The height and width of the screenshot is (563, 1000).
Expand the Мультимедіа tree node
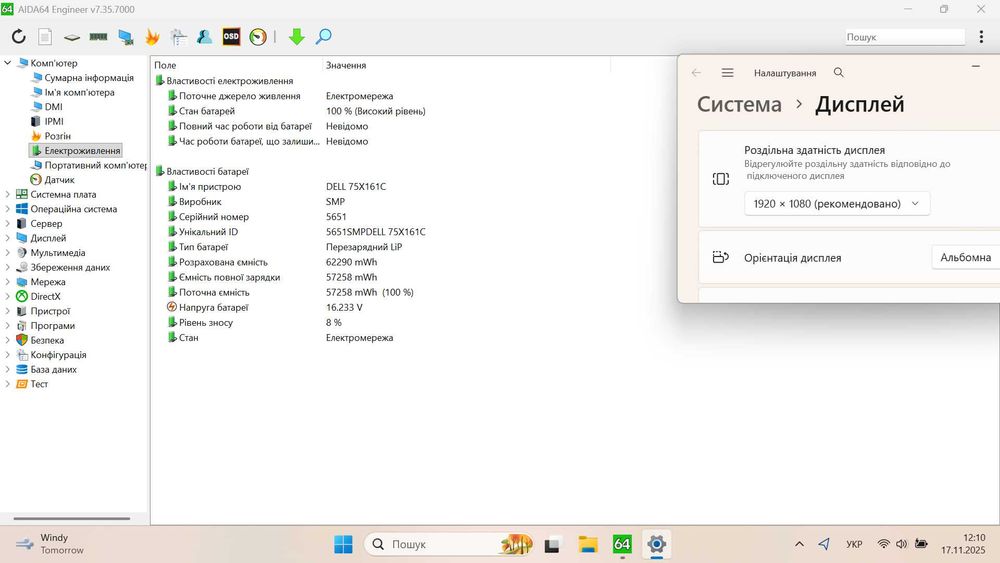point(8,253)
